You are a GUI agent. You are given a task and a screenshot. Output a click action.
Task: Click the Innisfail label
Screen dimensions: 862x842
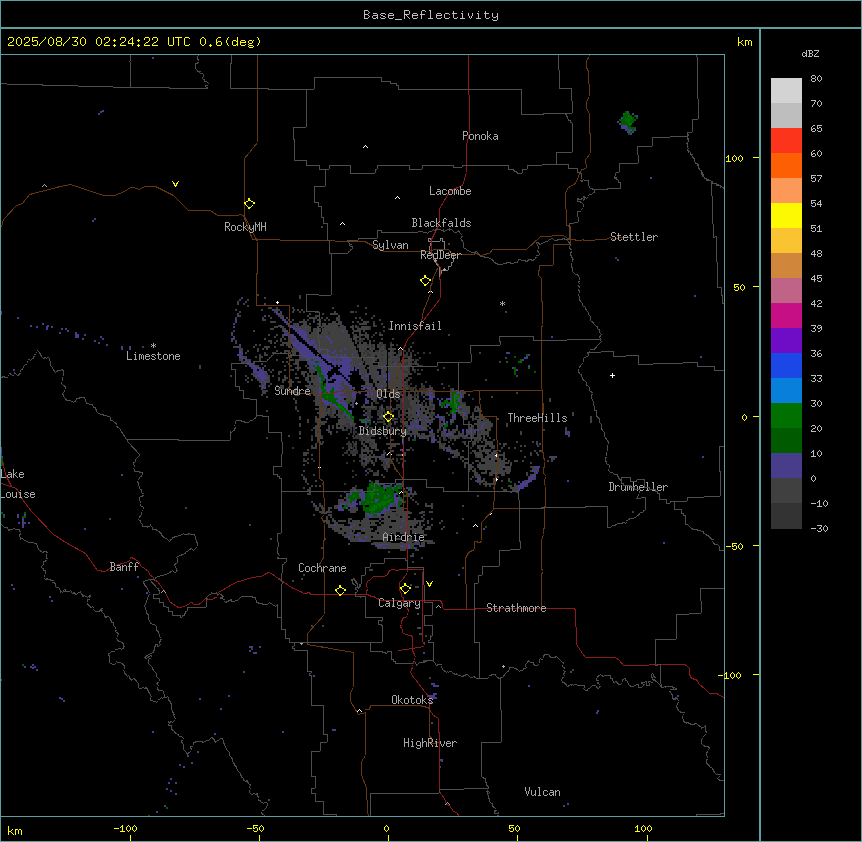point(415,326)
